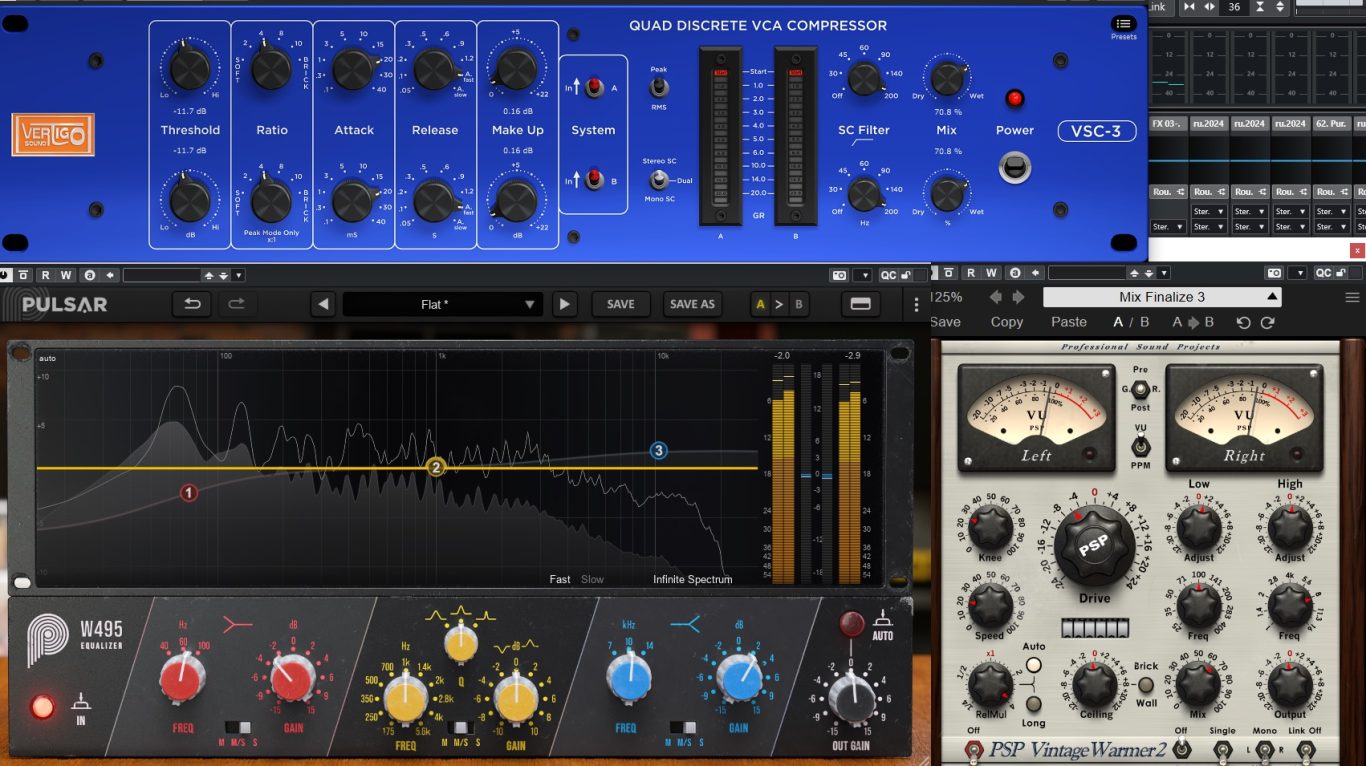Screen dimensions: 1366x766
Task: Click Paste in the PSP preset bar
Action: (x=1068, y=322)
